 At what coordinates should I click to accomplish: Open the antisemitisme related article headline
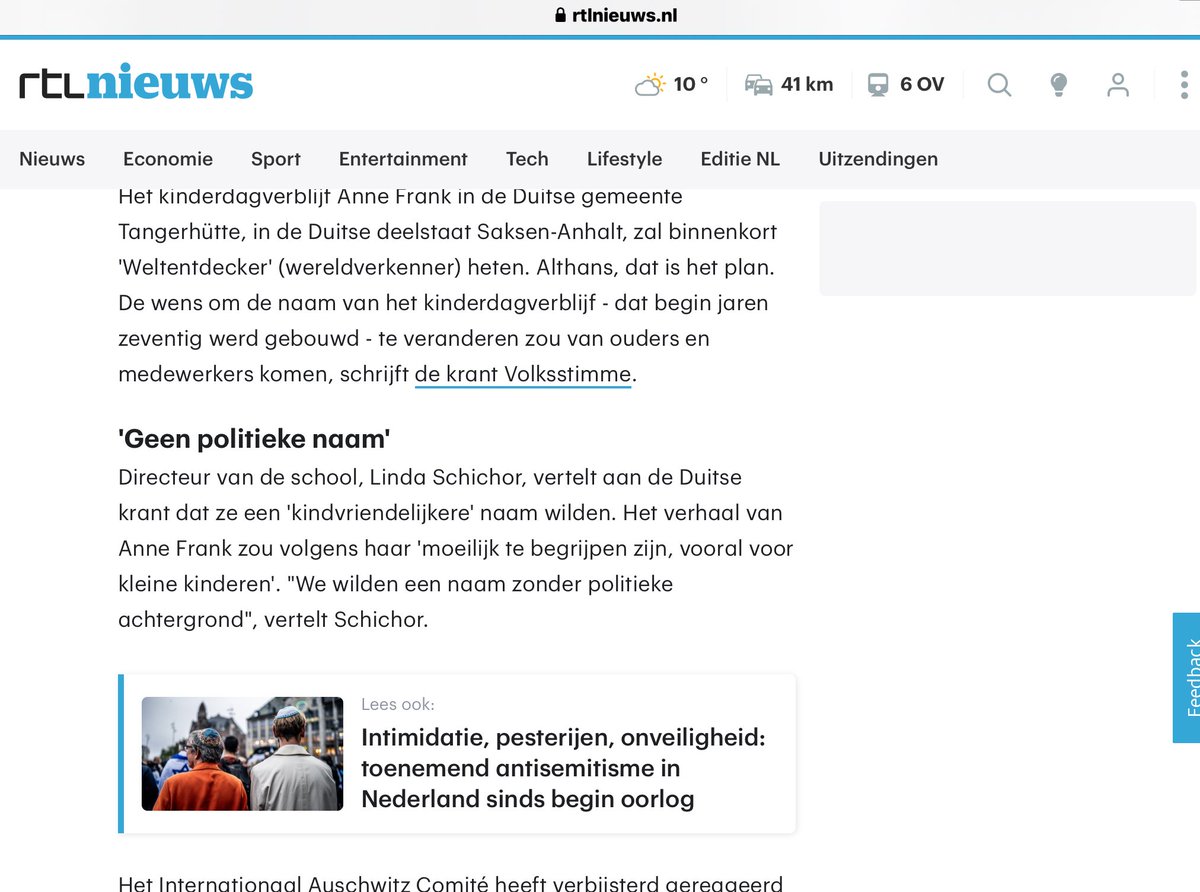pos(563,768)
